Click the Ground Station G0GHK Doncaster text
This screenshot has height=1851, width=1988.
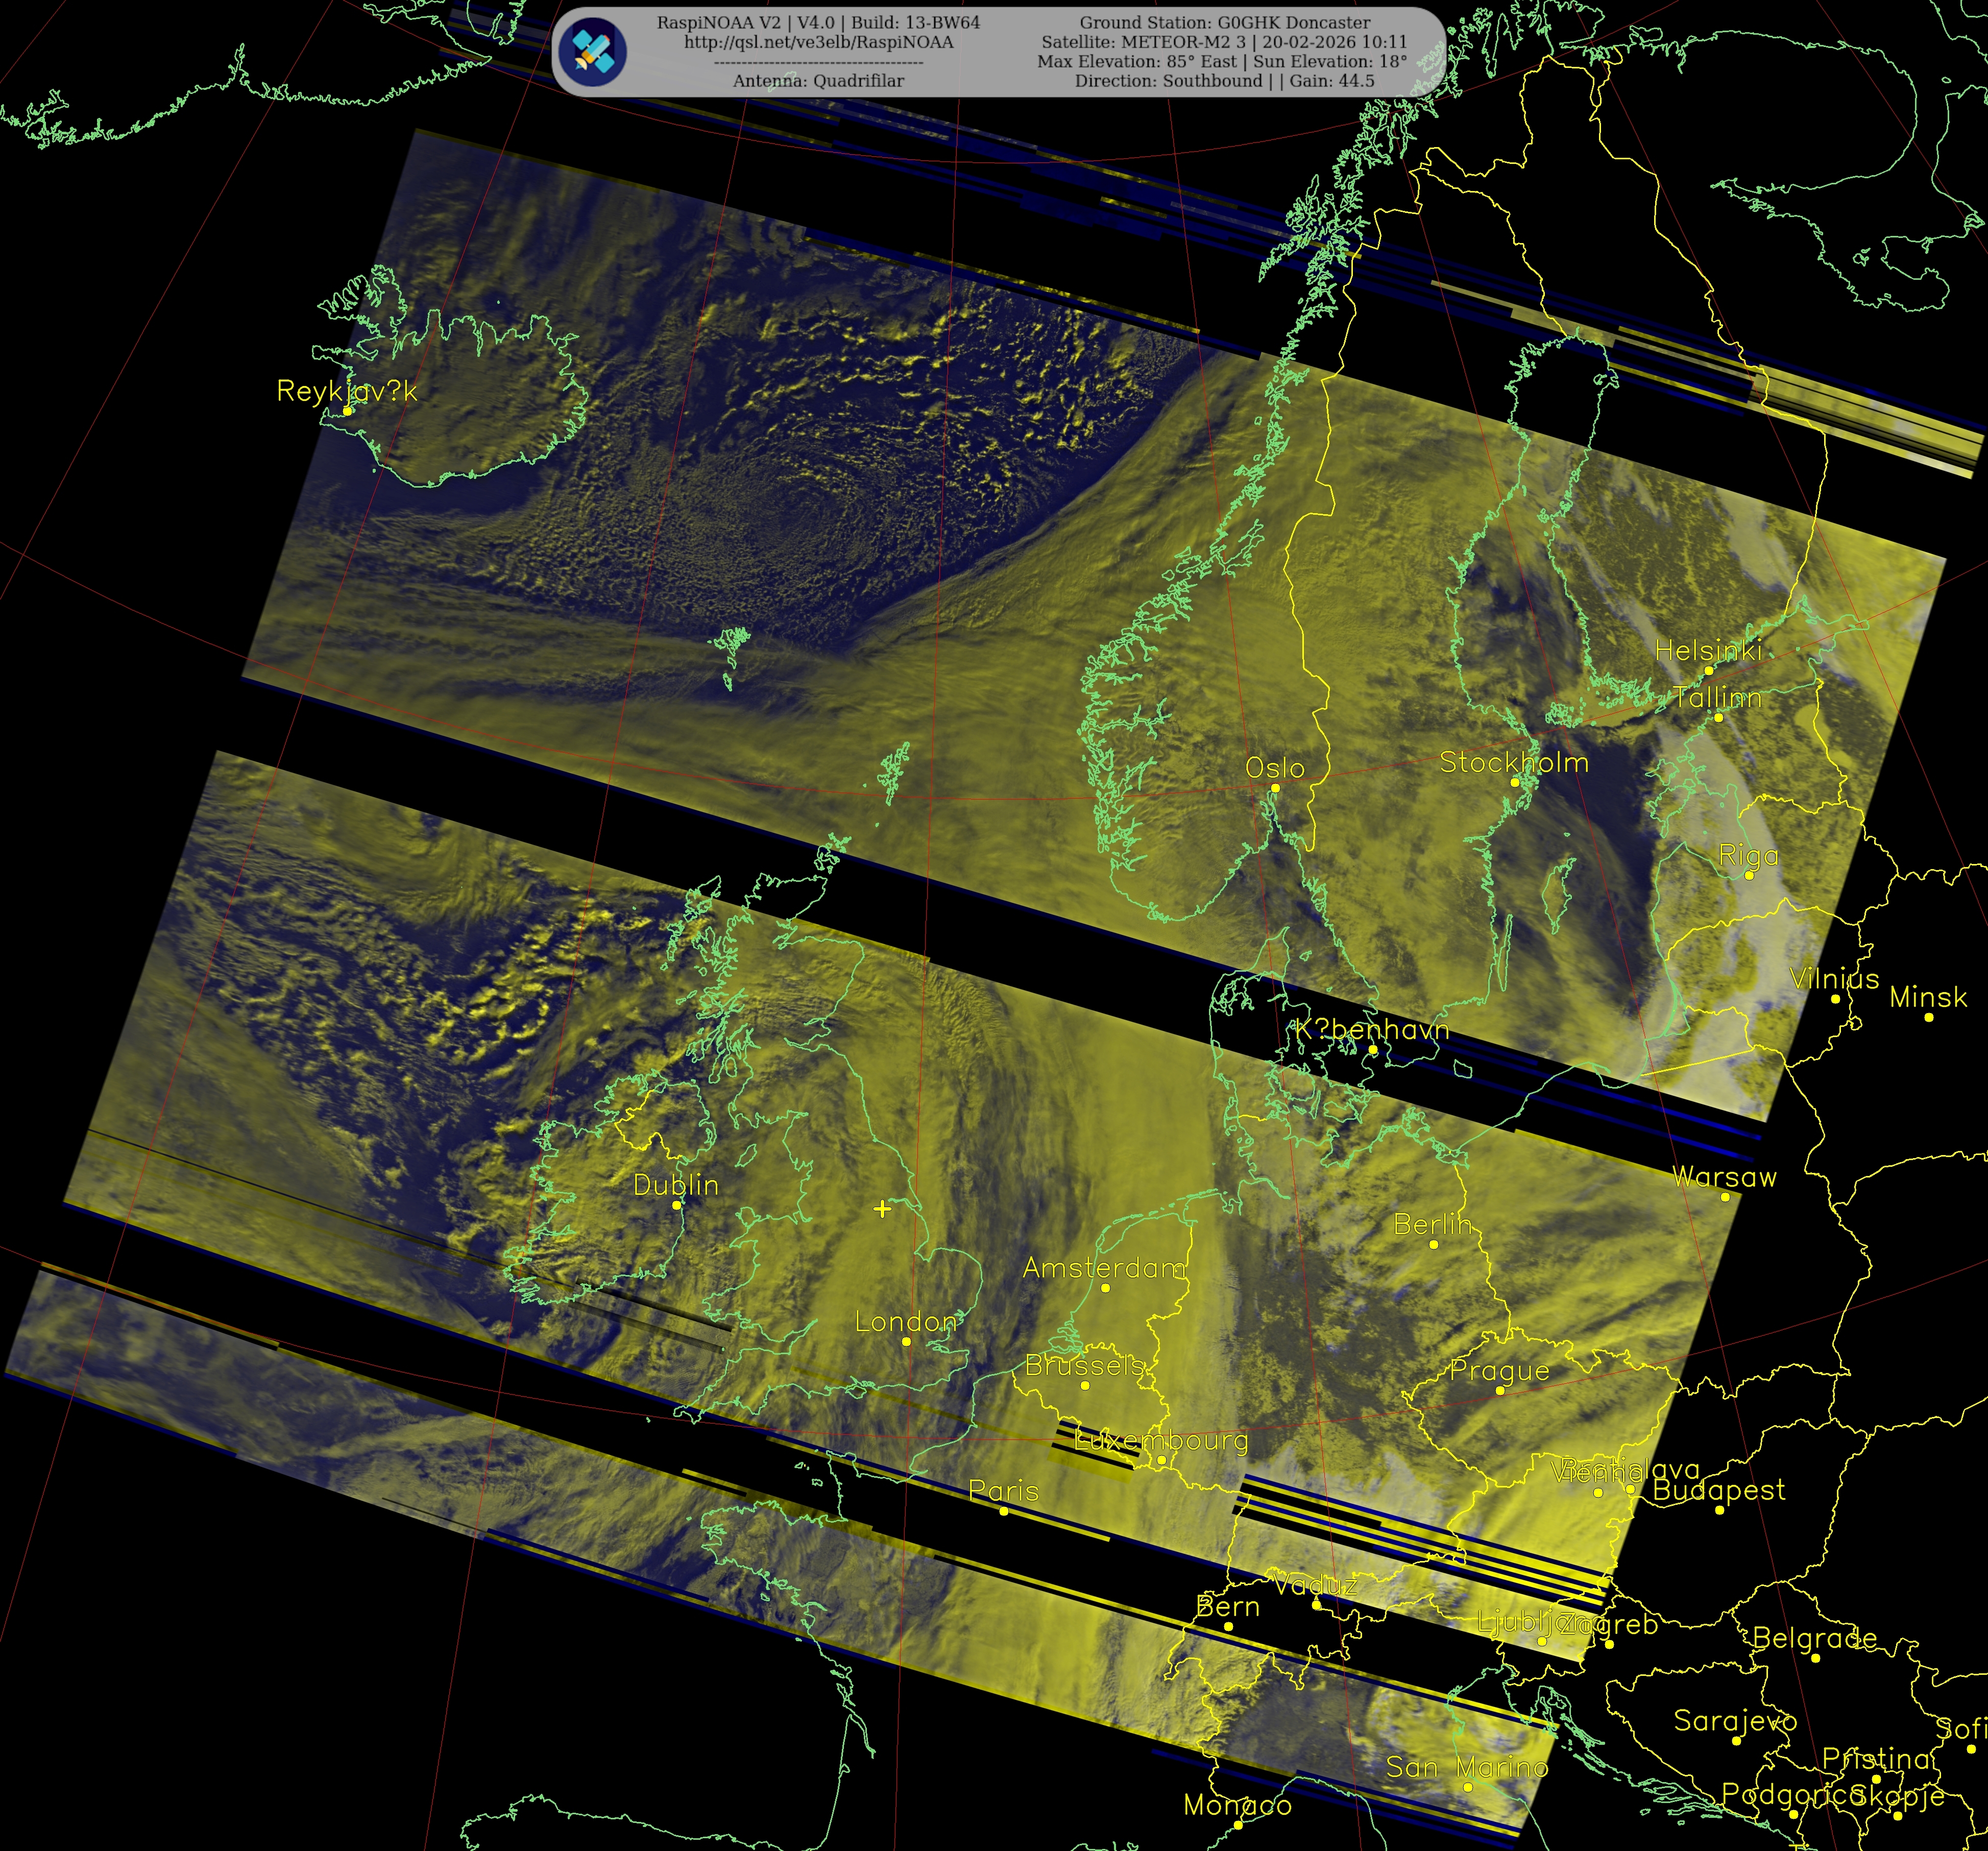(x=1224, y=22)
